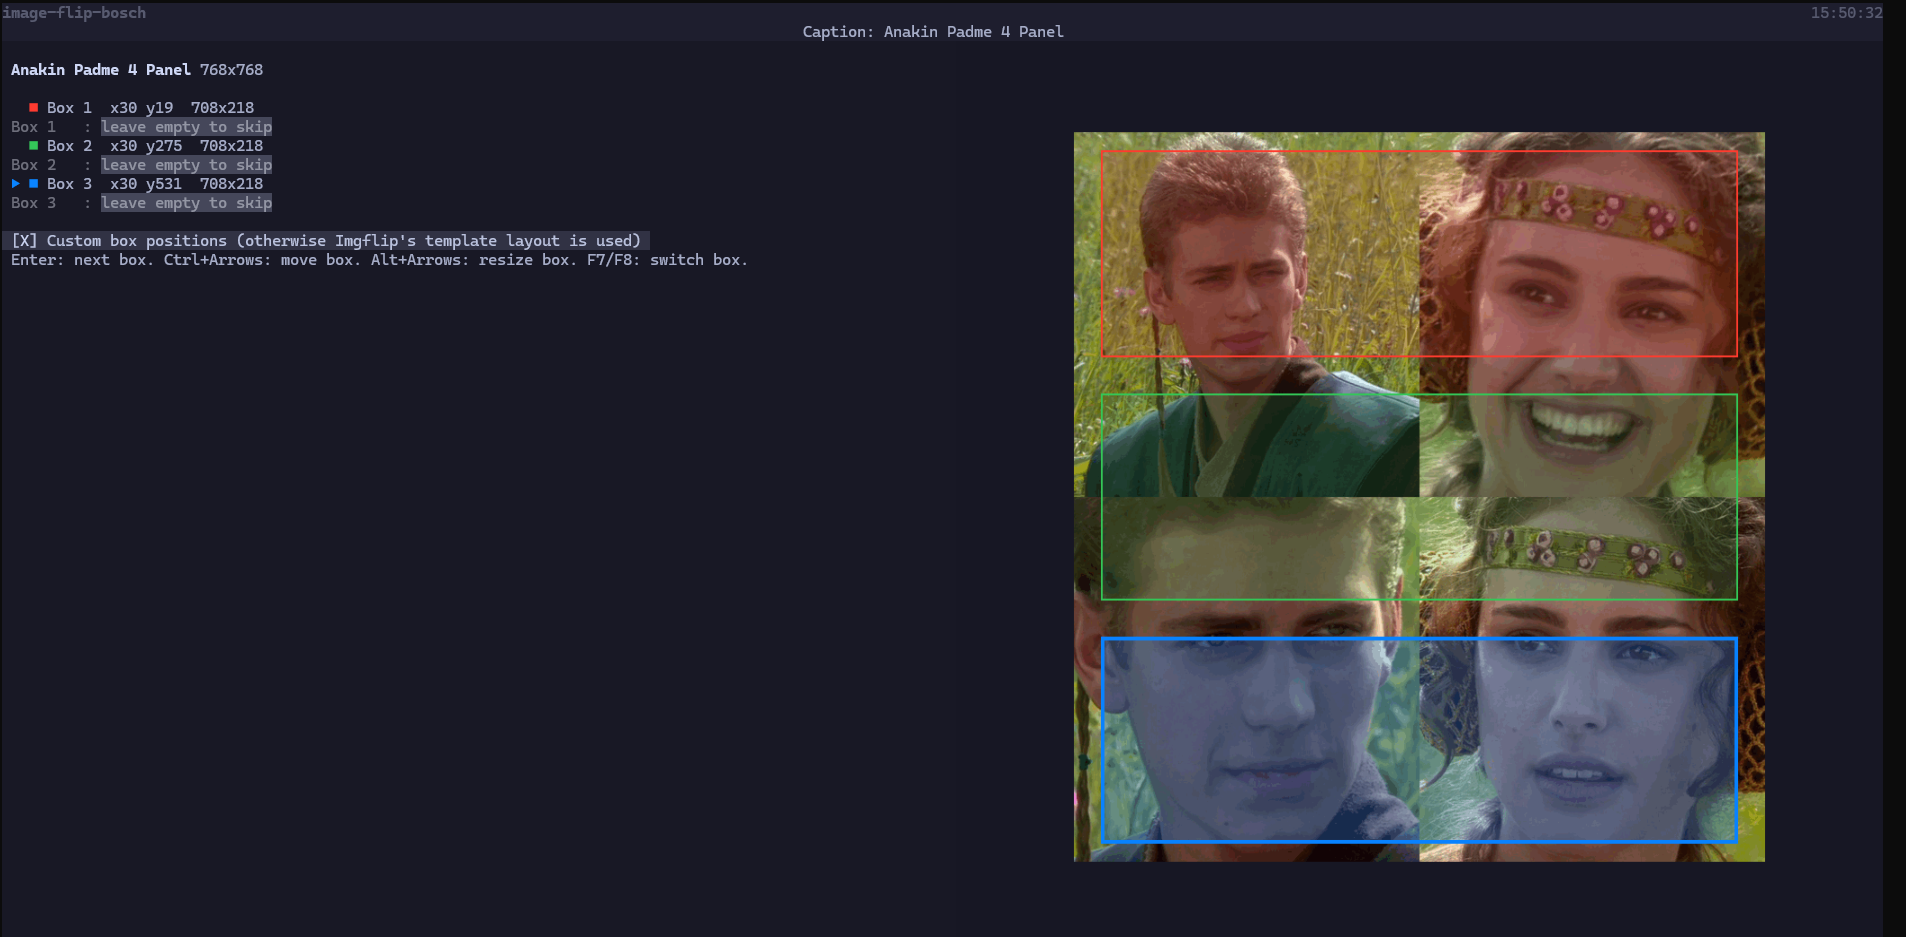Click the Box 3 selection arrow indicator
The height and width of the screenshot is (937, 1906).
point(15,183)
